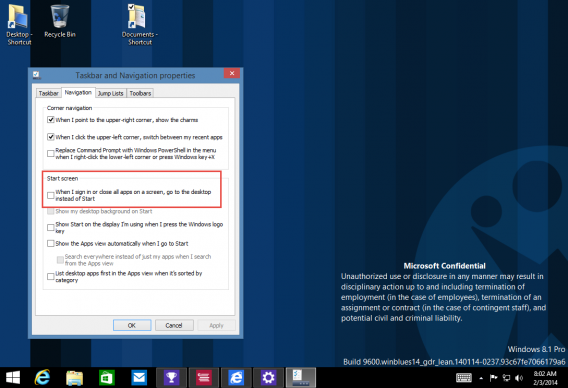
Task: Click the 'Corner navigation' group label
Action: coord(69,108)
